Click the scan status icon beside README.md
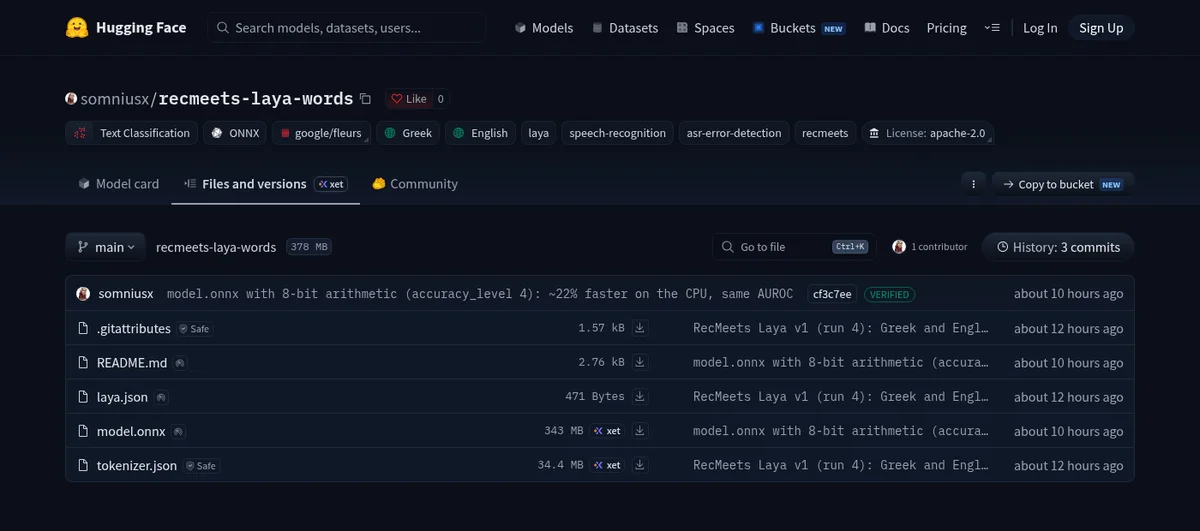Screen dimensions: 1200x531 [x=180, y=363]
